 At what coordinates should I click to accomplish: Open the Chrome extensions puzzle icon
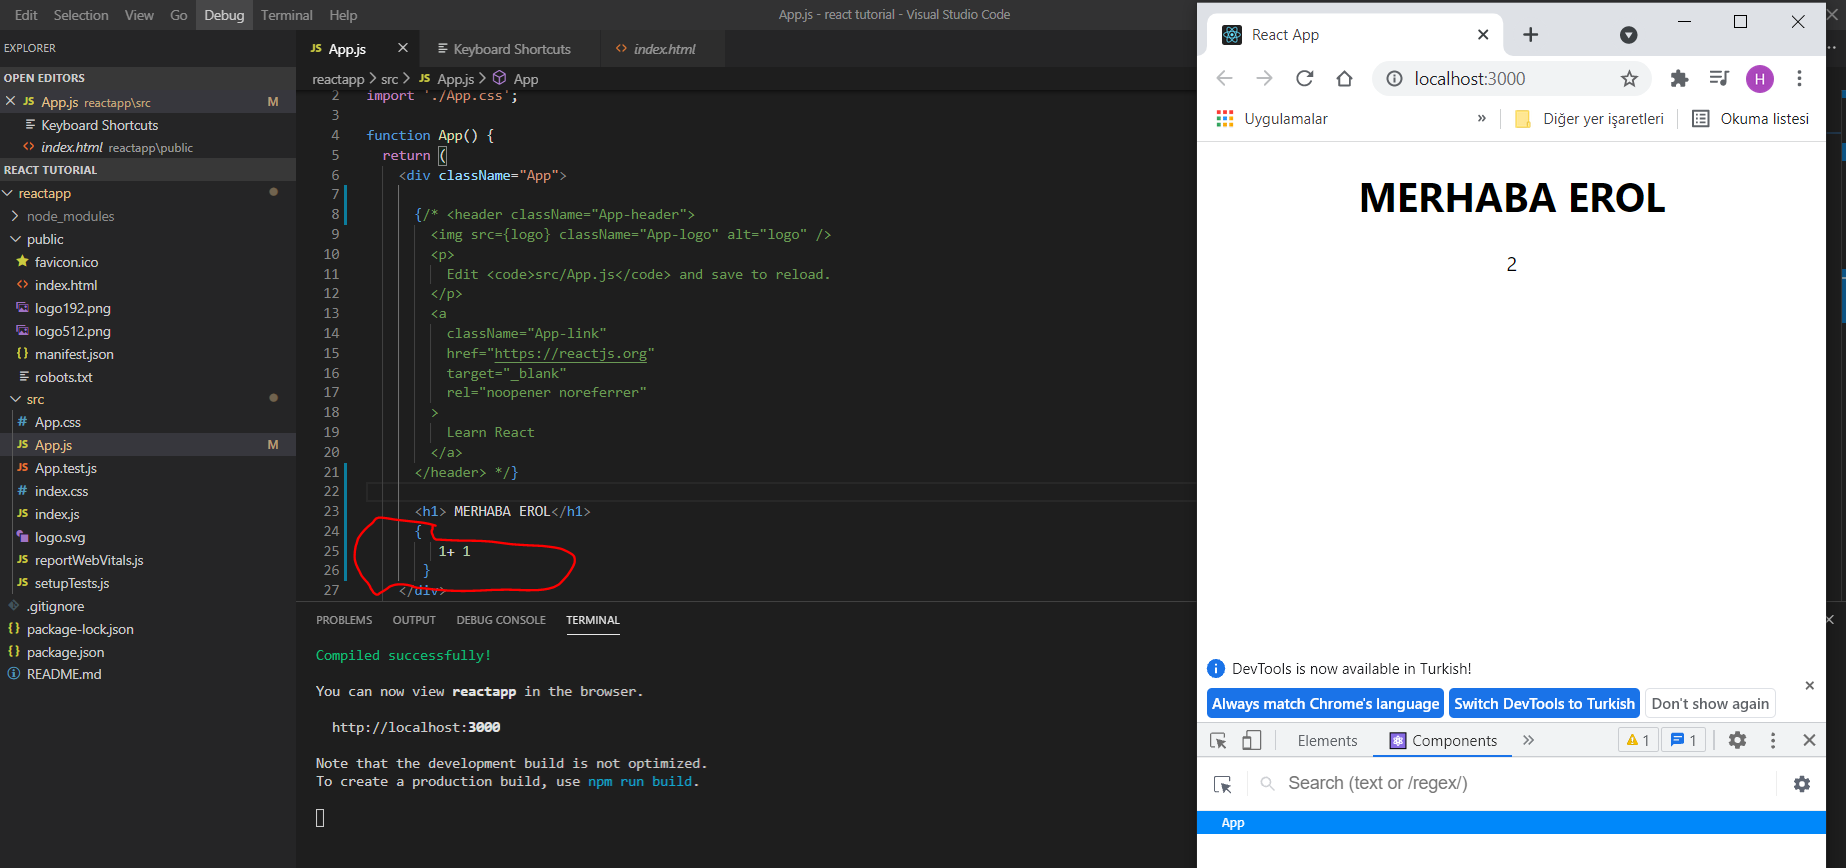tap(1679, 79)
